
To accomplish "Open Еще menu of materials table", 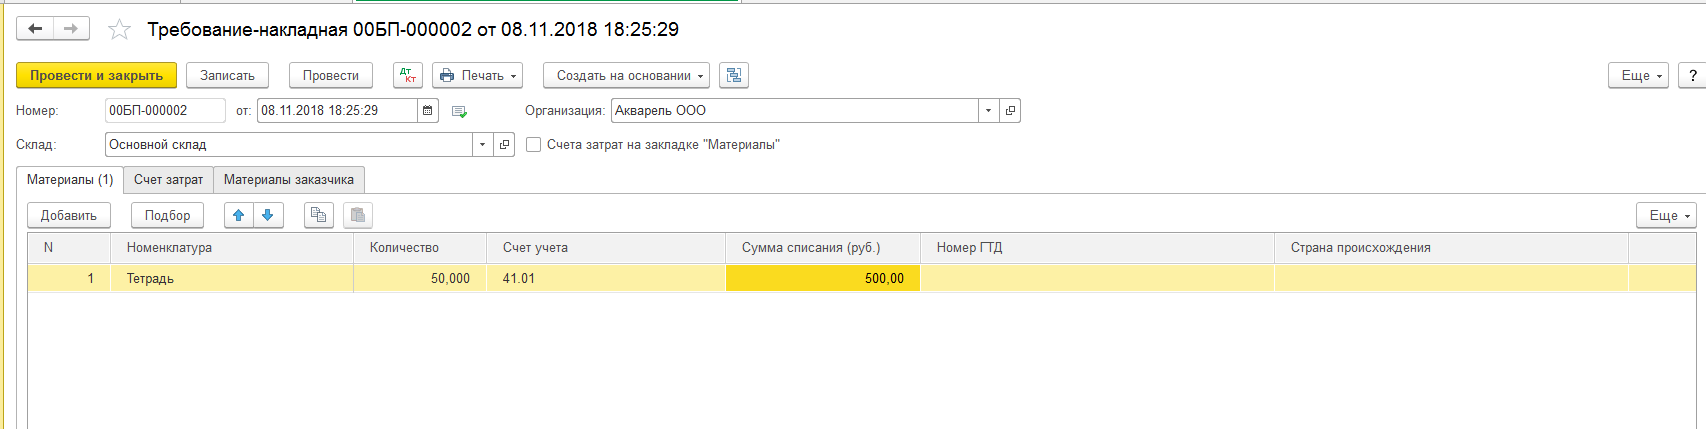I will tap(1666, 215).
